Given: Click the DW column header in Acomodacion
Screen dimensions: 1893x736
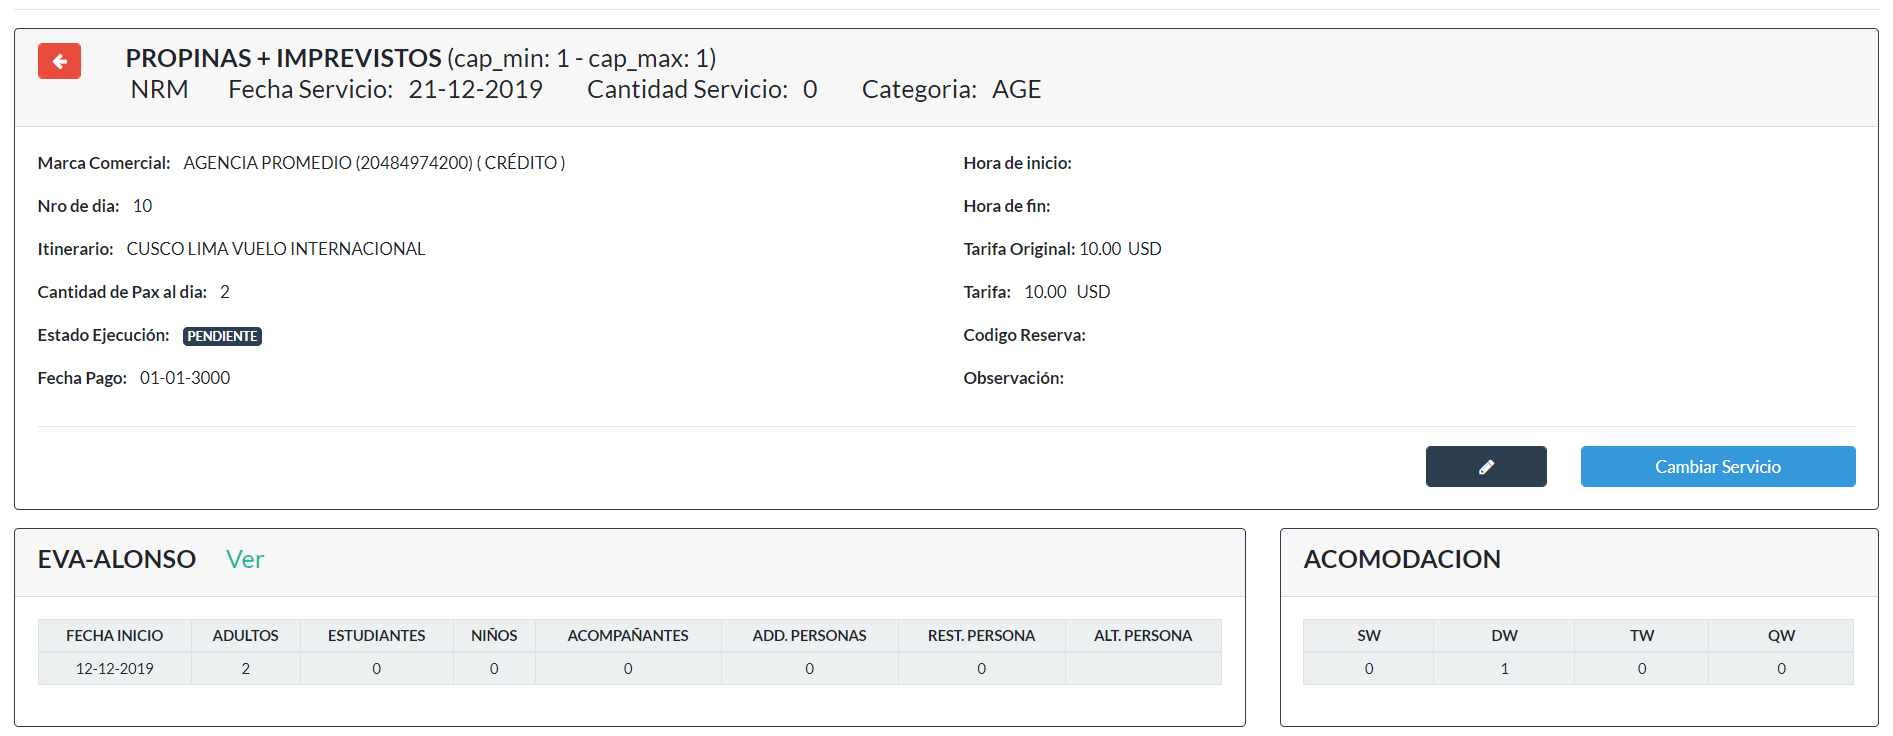Looking at the screenshot, I should coord(1503,636).
